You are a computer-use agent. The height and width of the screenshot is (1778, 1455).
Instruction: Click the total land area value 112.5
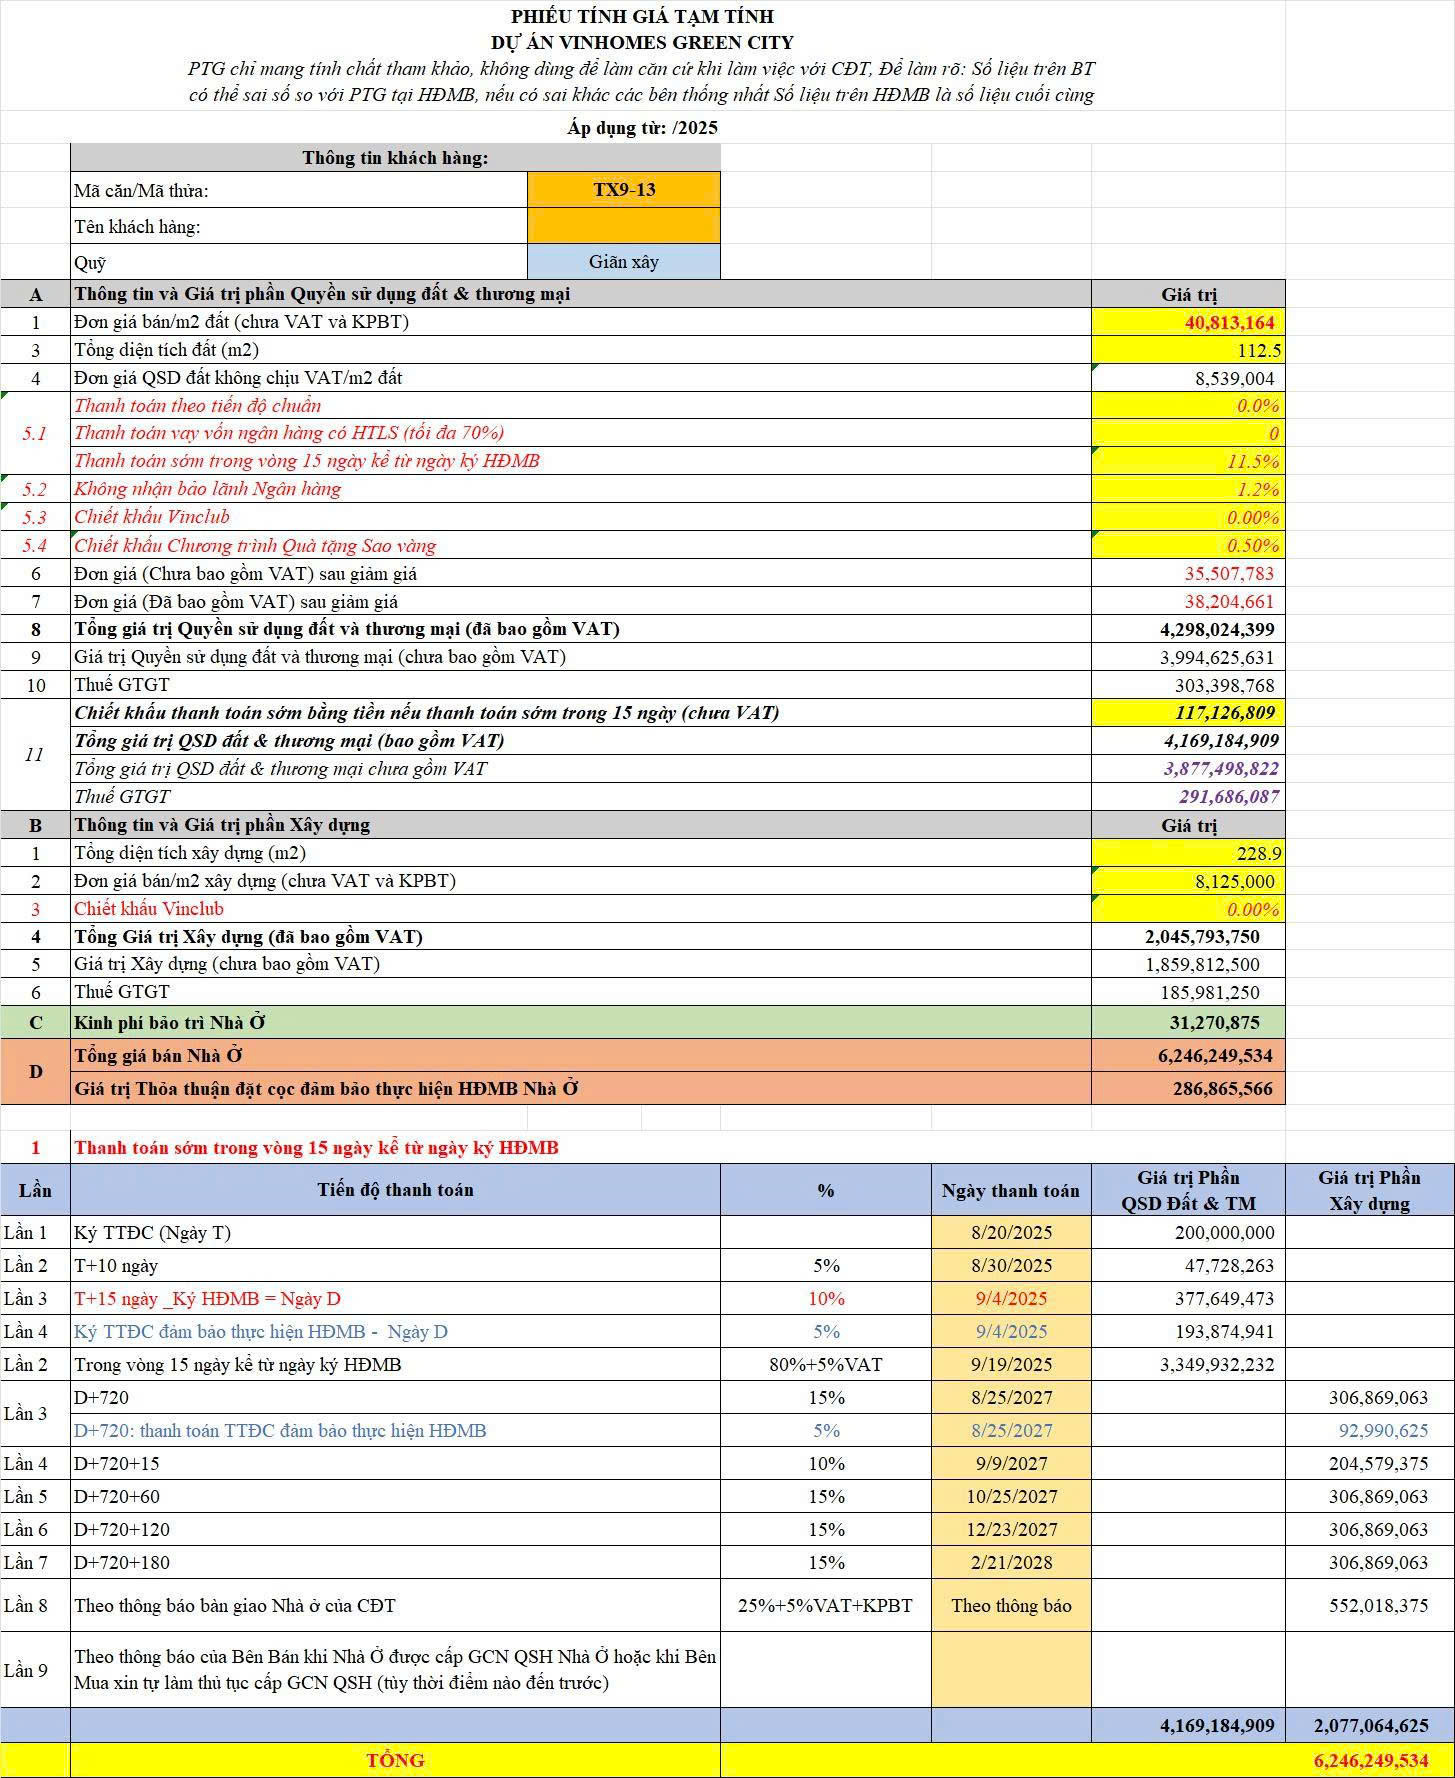[x=1188, y=350]
